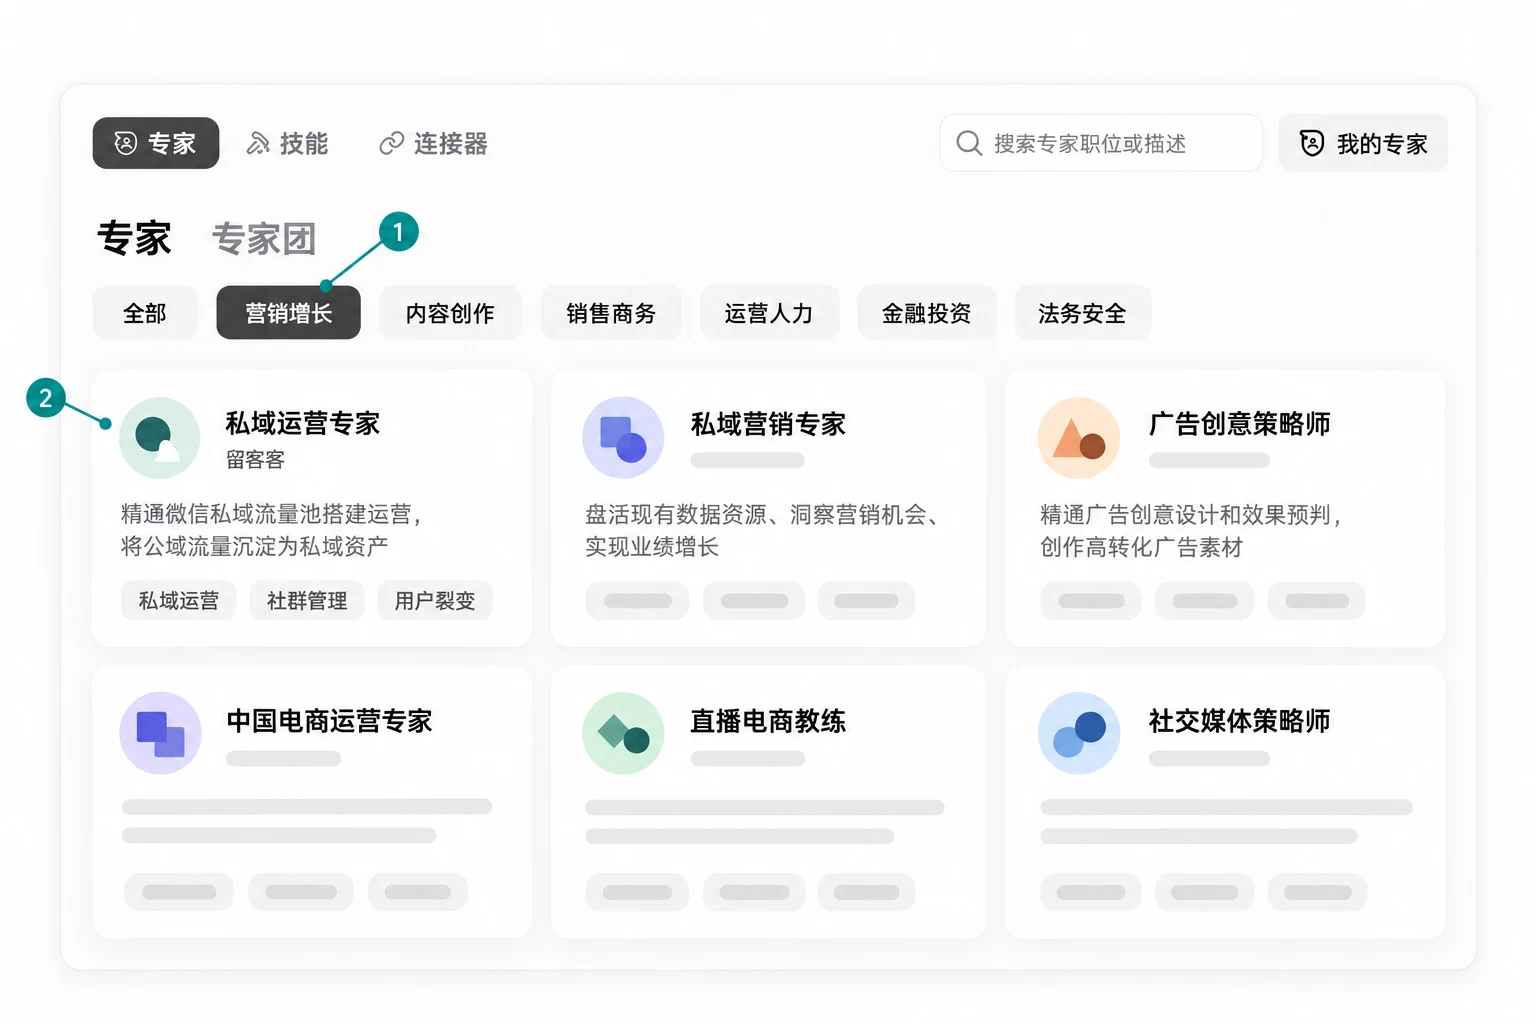Choose the 运营人力 category chip
This screenshot has height=1024, width=1536.
point(769,313)
